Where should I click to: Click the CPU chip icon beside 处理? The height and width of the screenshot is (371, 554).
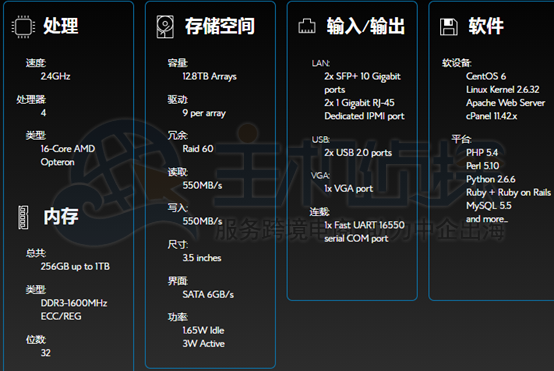pos(23,26)
